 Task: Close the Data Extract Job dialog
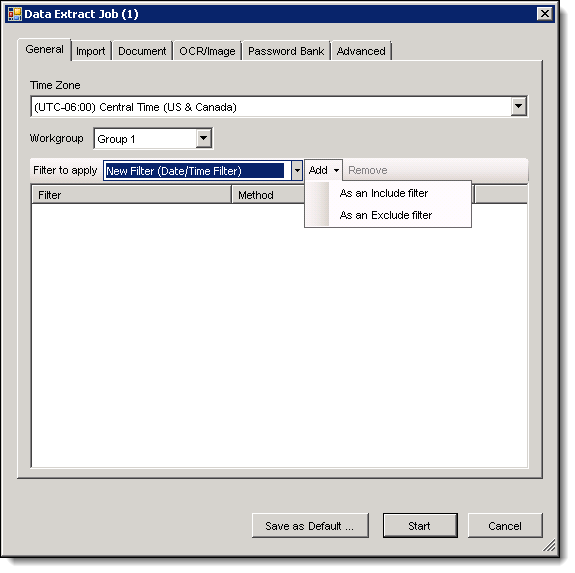tap(545, 14)
